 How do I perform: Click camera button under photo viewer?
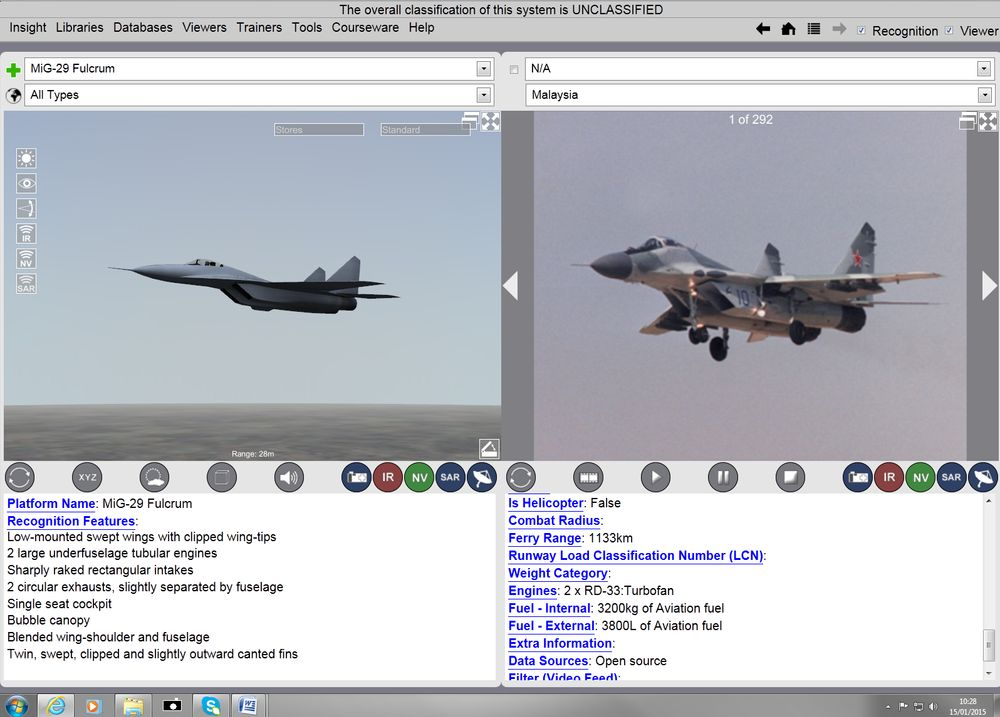858,477
